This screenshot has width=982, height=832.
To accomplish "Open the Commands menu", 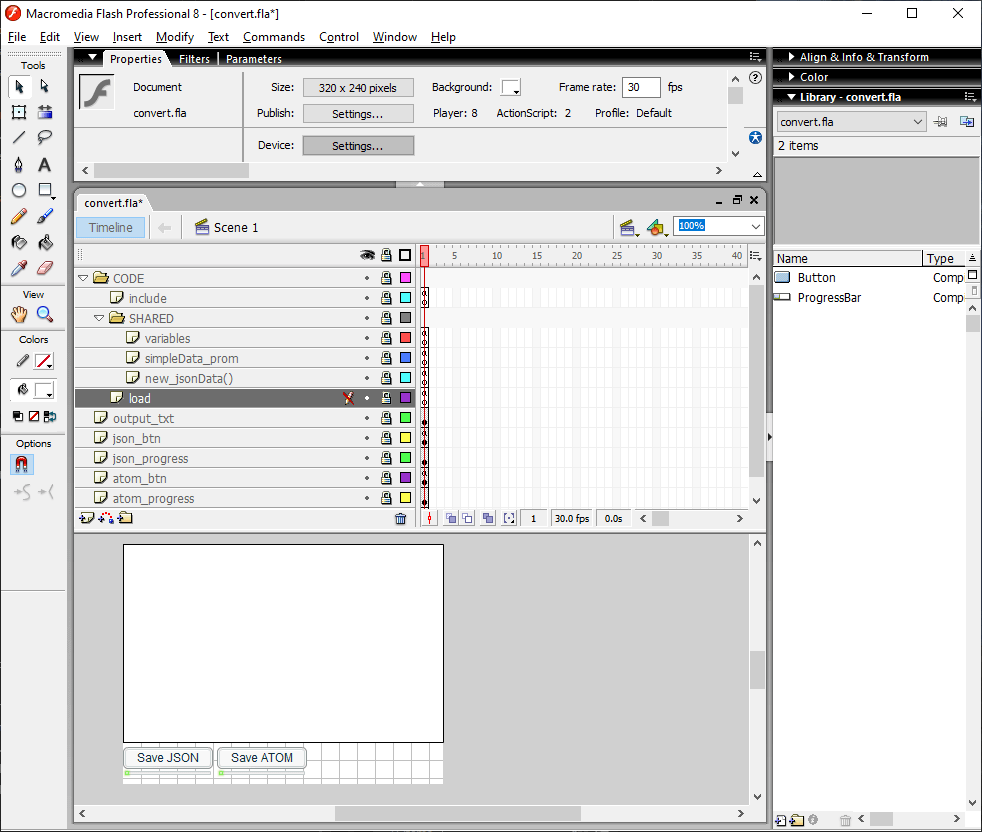I will coord(273,37).
